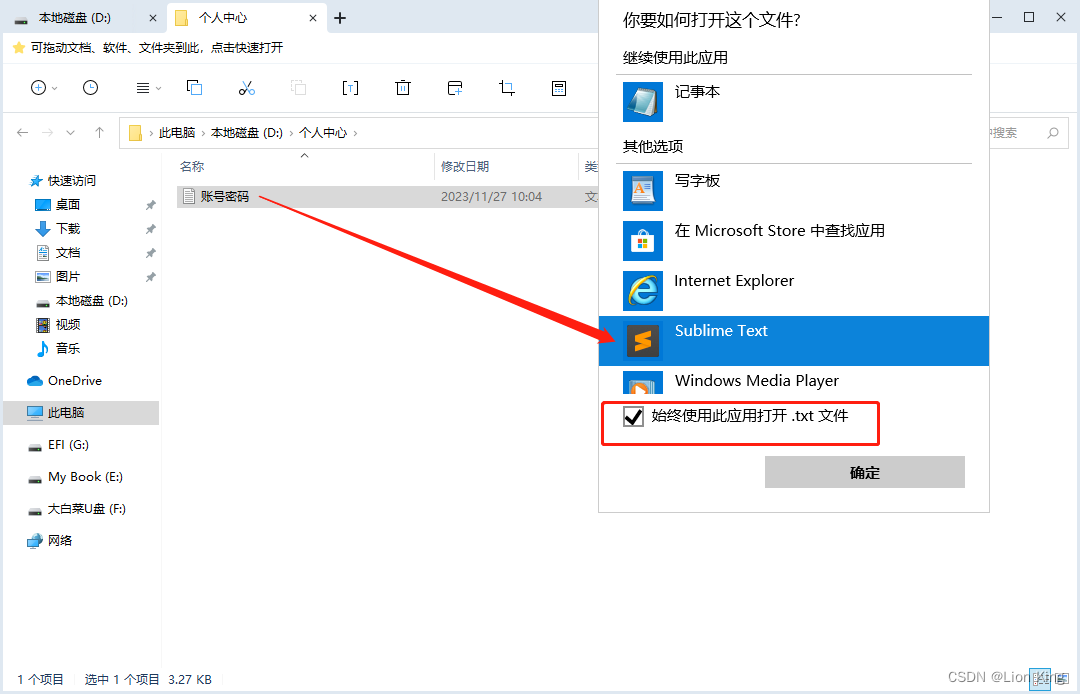Screen dimensions: 1080x694
Task: Choose Internet Explorer in the app list
Action: (793, 291)
